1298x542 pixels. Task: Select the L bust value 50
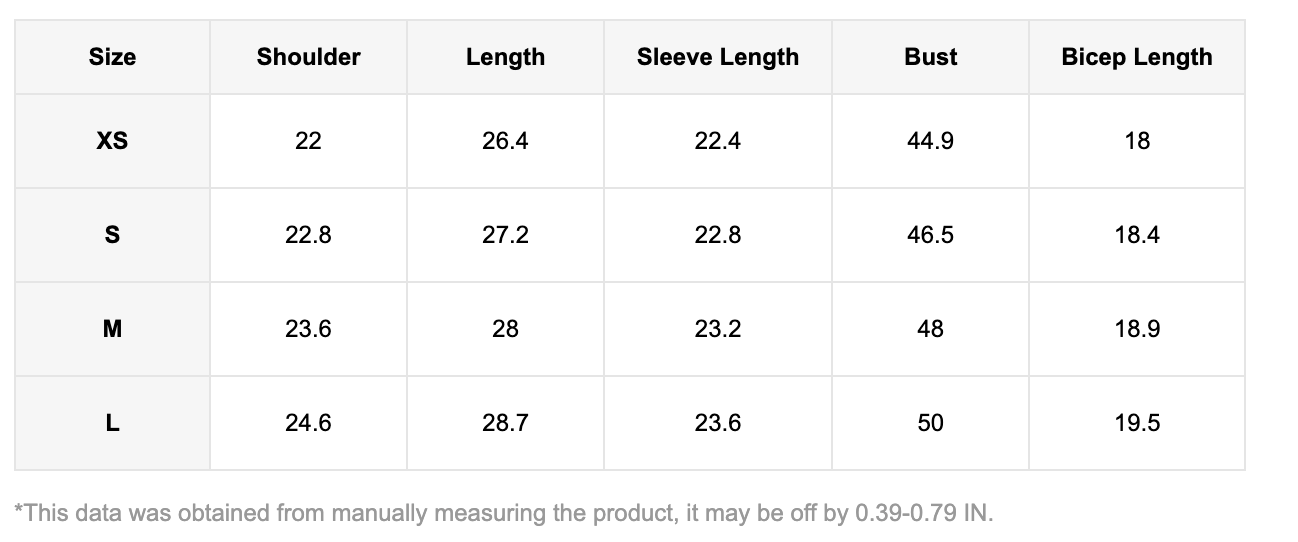930,423
